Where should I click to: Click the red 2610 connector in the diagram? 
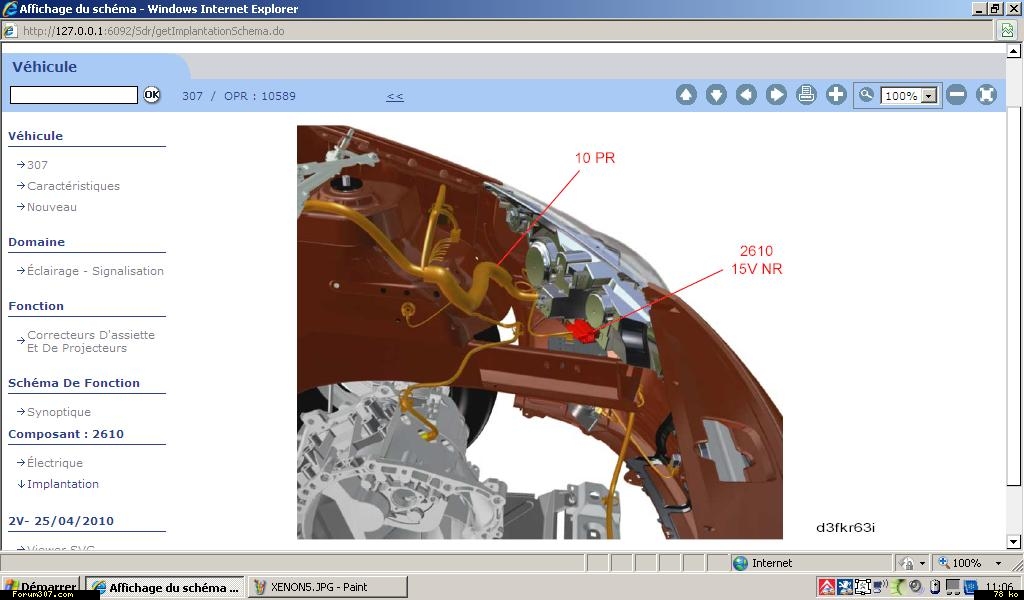(581, 330)
